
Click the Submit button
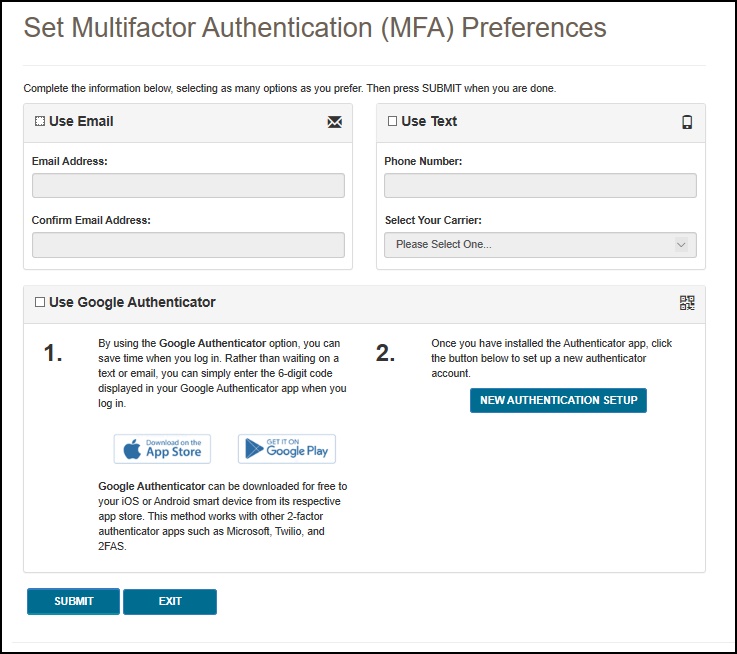(x=74, y=601)
